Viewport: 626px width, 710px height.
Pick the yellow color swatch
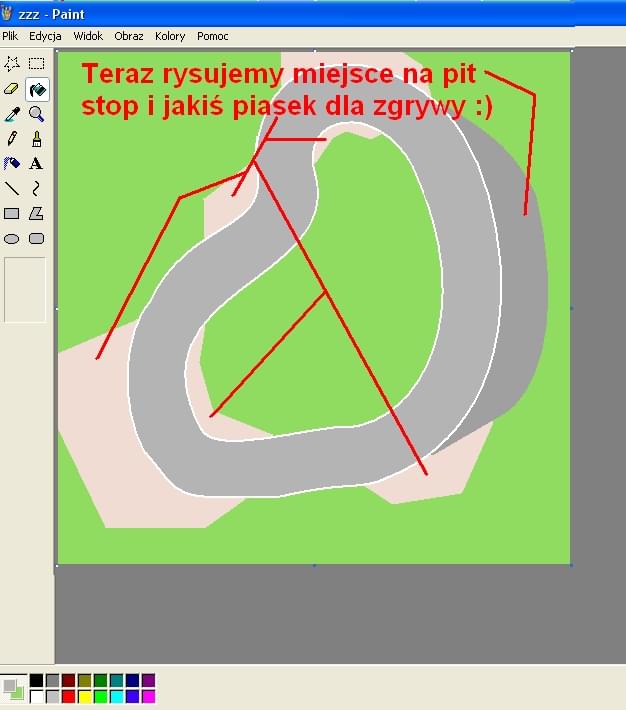85,696
